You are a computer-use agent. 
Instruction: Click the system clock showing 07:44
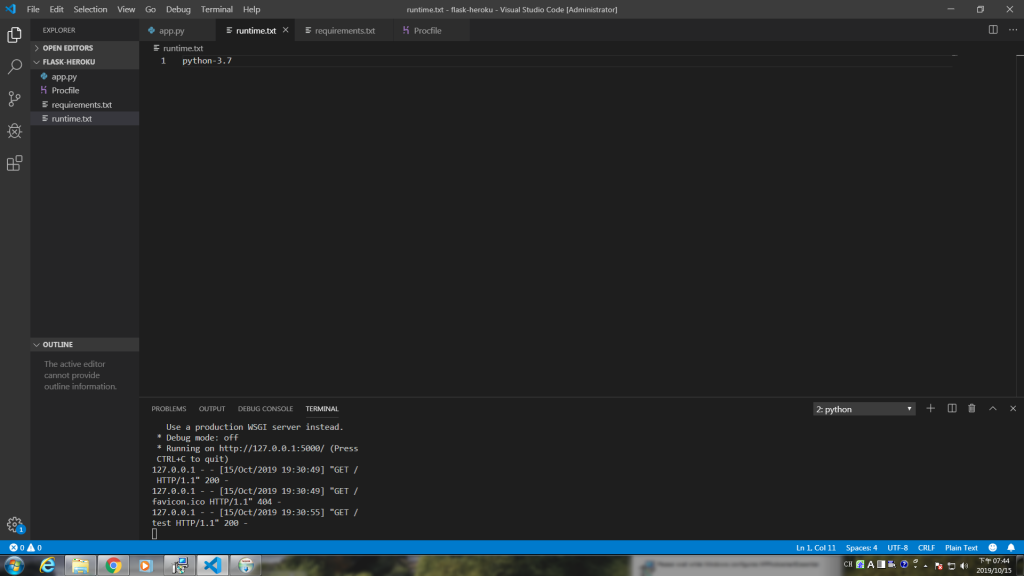994,566
